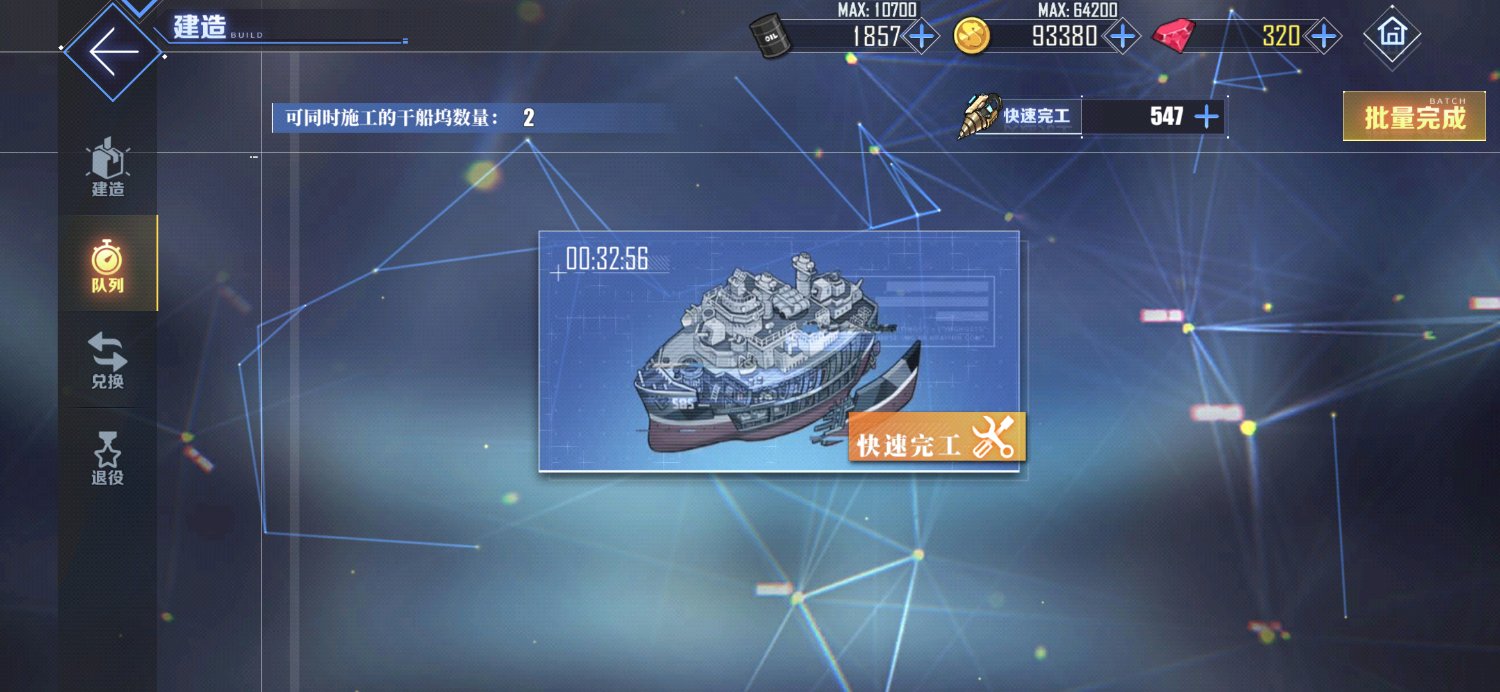Click the red gem resource icon
Screen dimensions: 1500x692
point(1172,37)
